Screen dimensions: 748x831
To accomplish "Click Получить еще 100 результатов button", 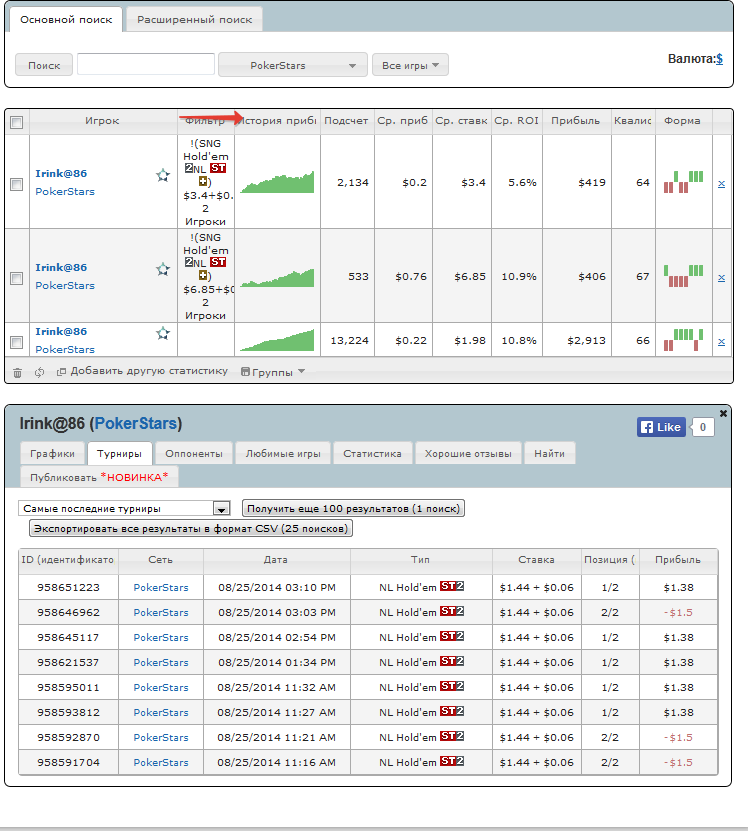I will [353, 508].
